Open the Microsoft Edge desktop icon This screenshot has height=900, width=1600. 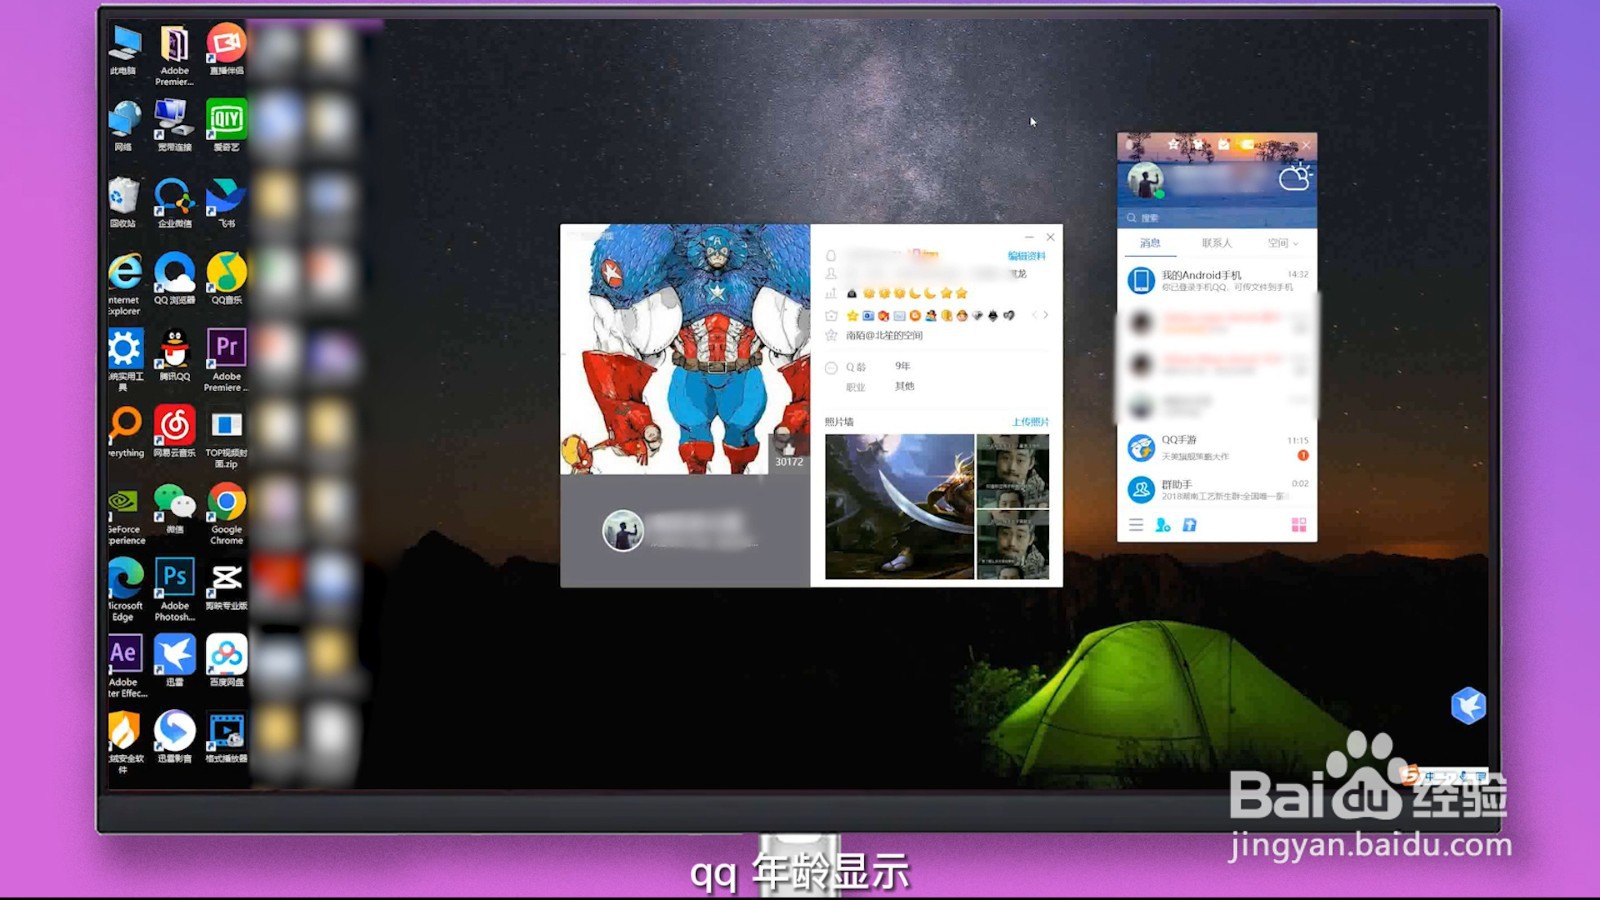124,591
